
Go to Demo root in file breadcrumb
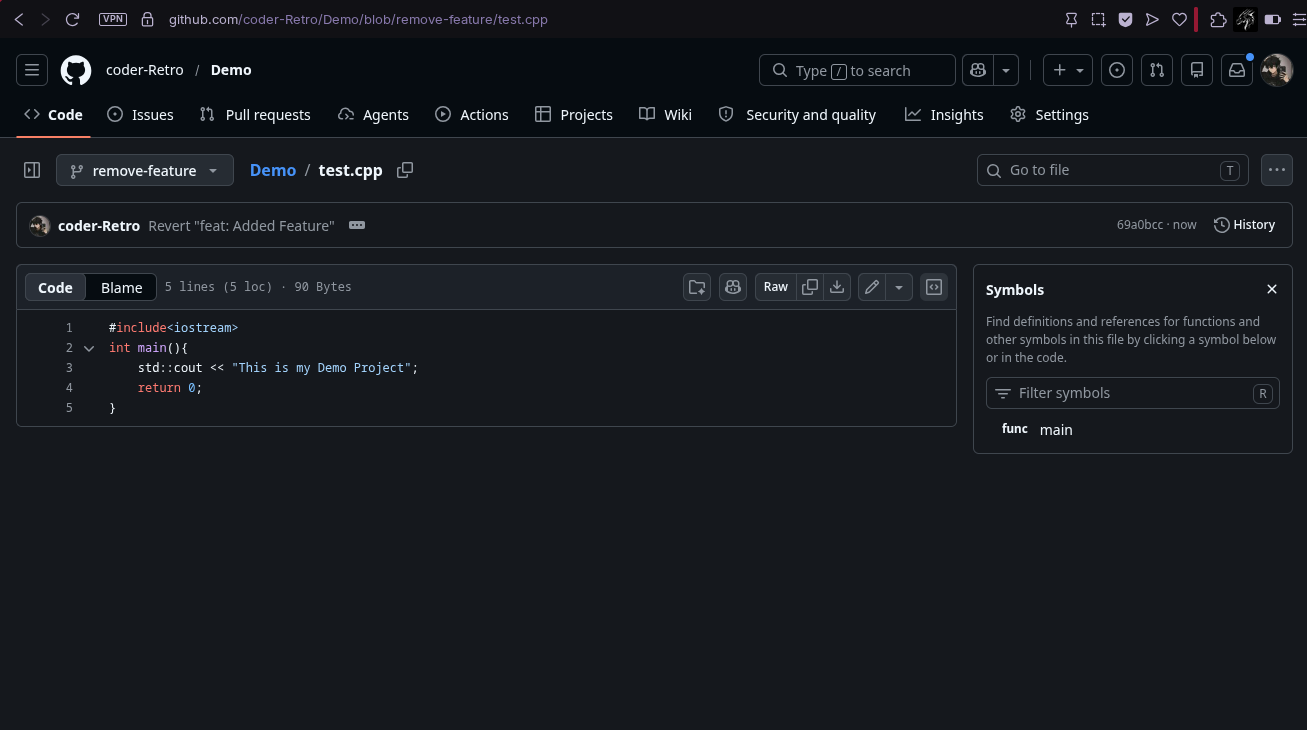[273, 170]
